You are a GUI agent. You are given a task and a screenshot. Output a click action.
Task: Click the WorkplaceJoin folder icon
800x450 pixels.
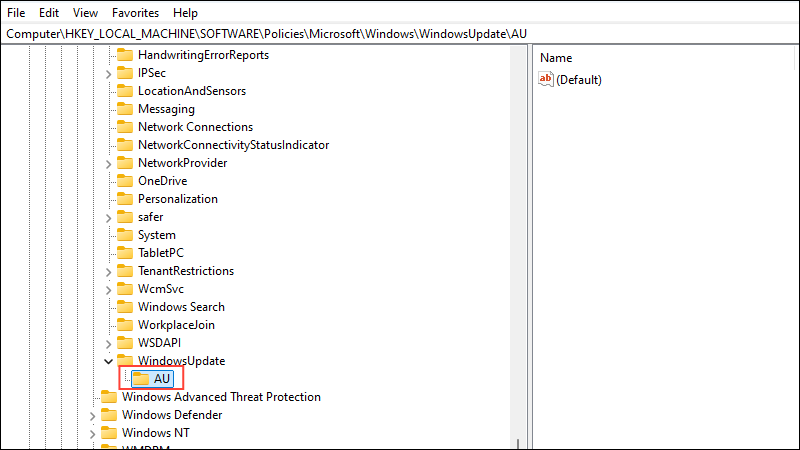(x=125, y=324)
